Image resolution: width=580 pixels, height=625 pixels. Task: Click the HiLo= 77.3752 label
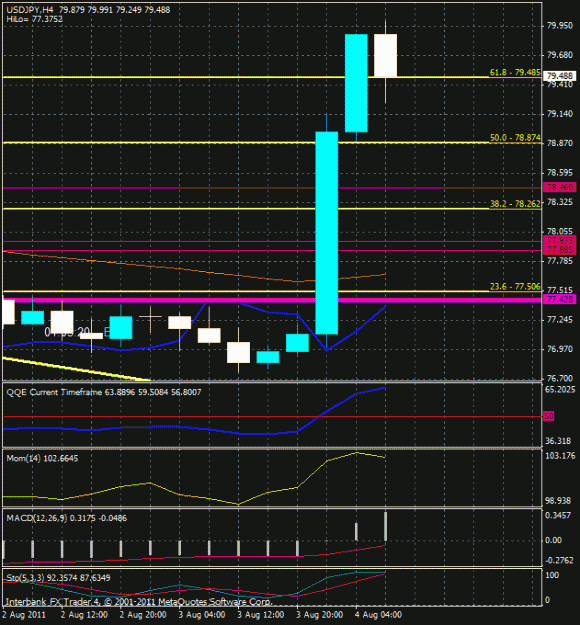[x=34, y=19]
